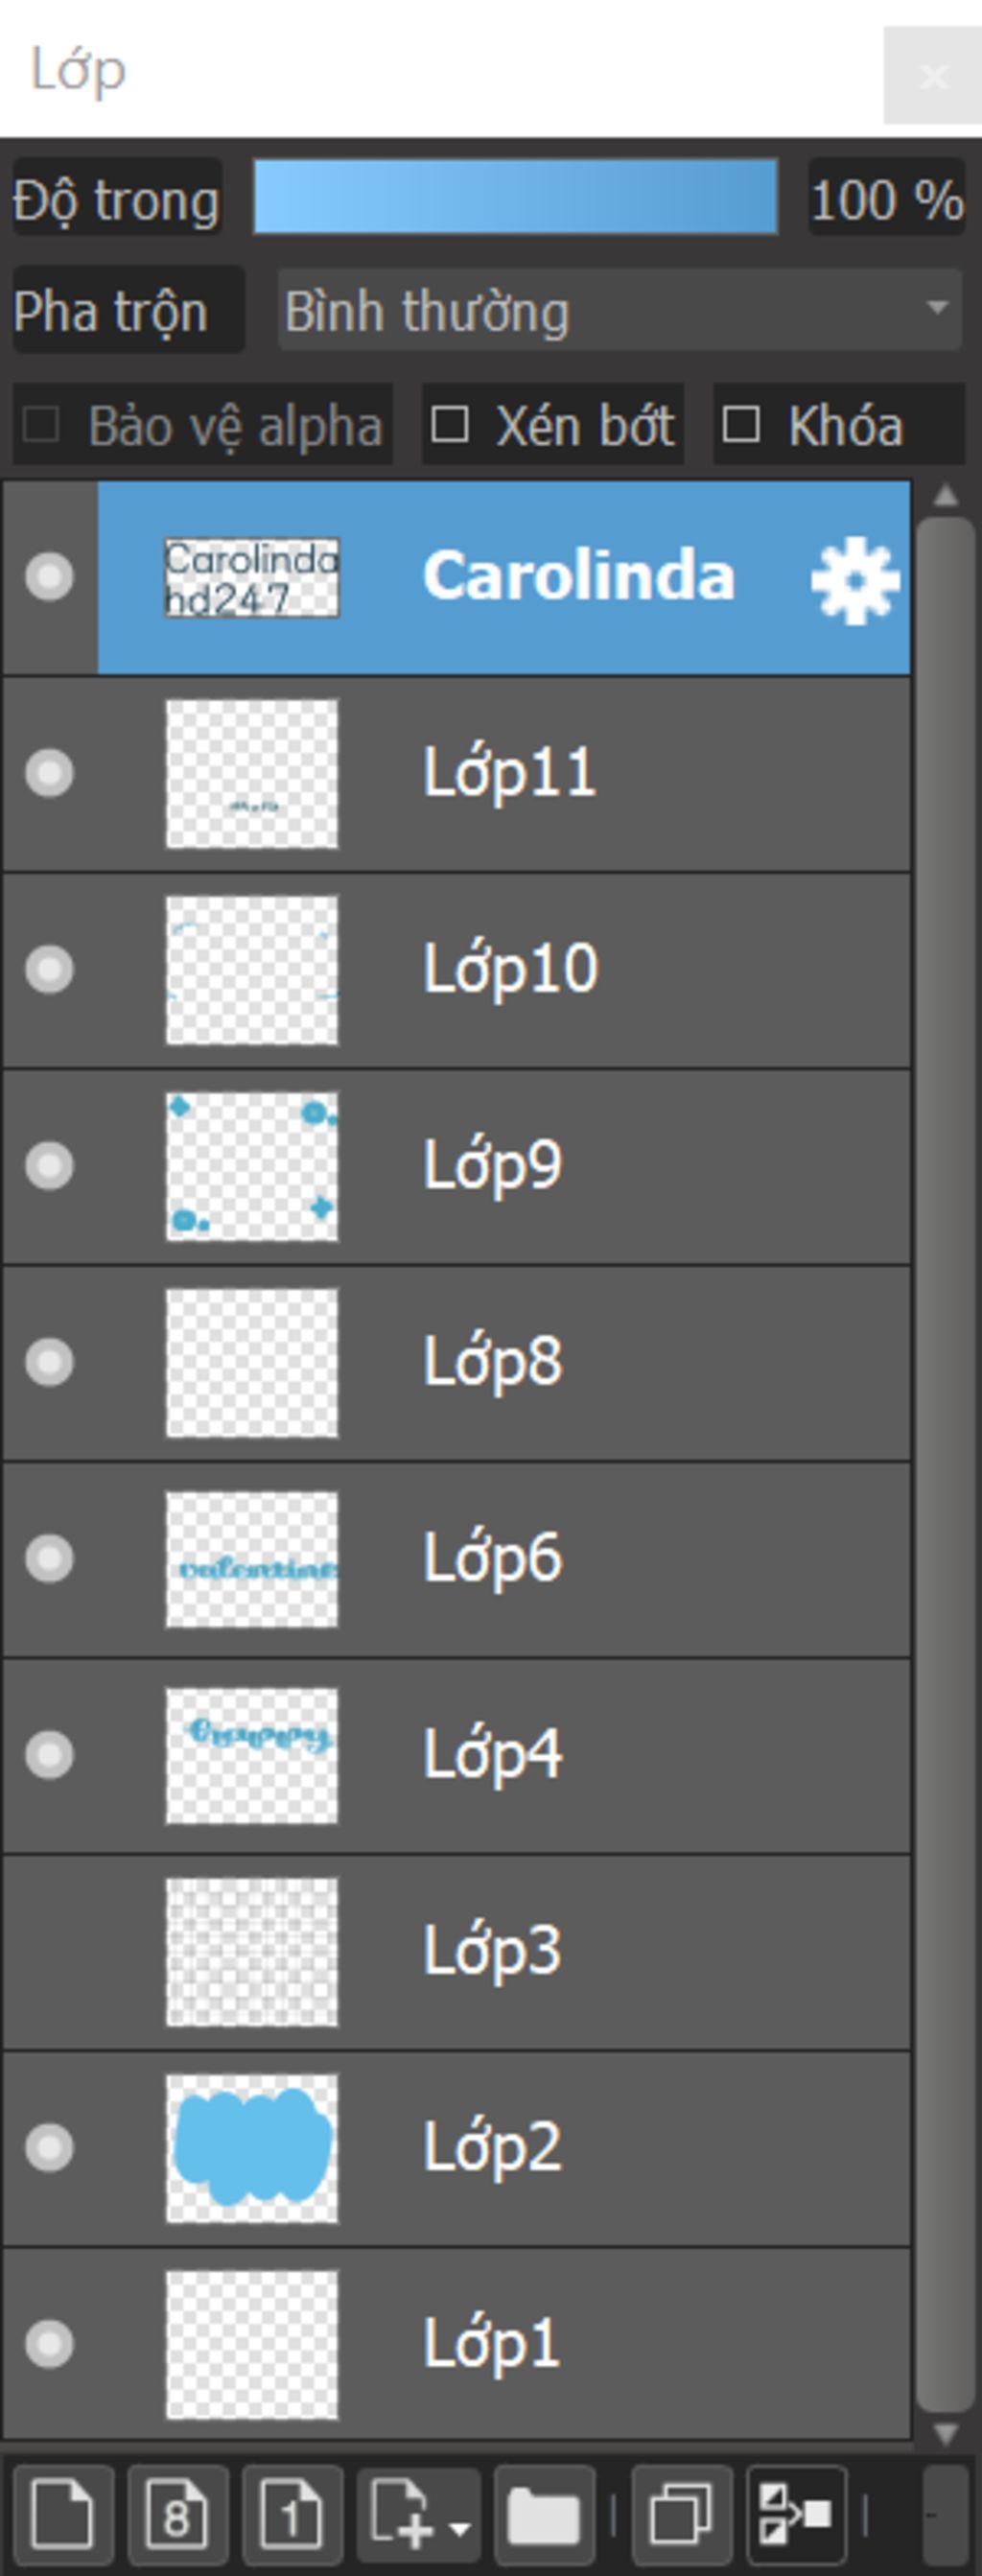Screen dimensions: 982x2576
Task: Open Carolinda layer settings gear
Action: click(x=855, y=579)
